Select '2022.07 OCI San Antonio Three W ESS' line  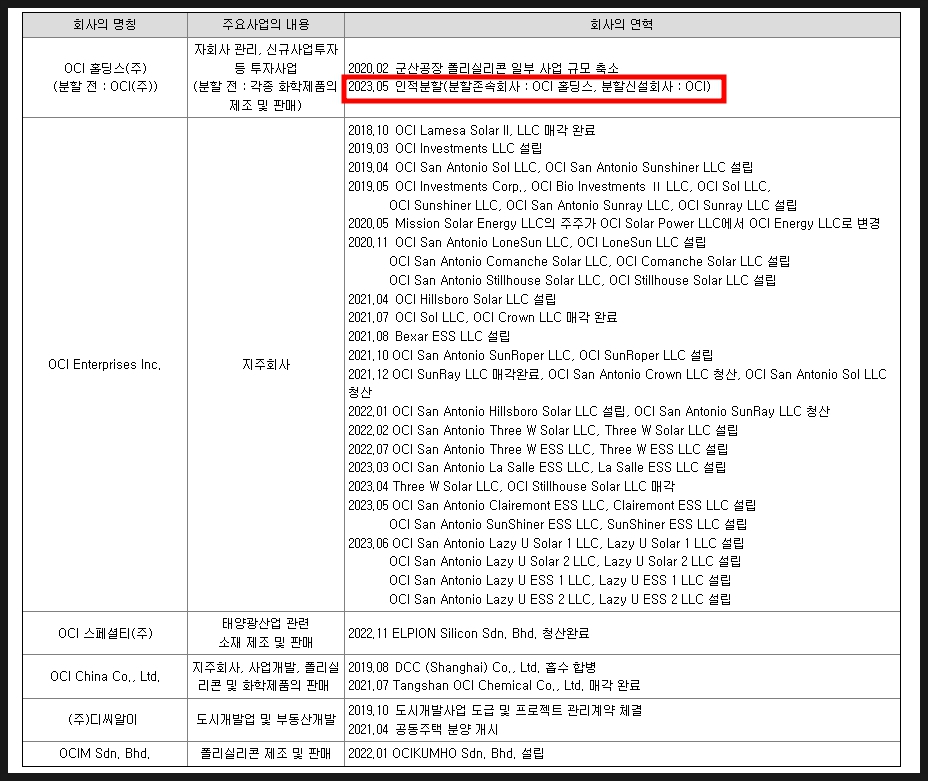[x=538, y=449]
